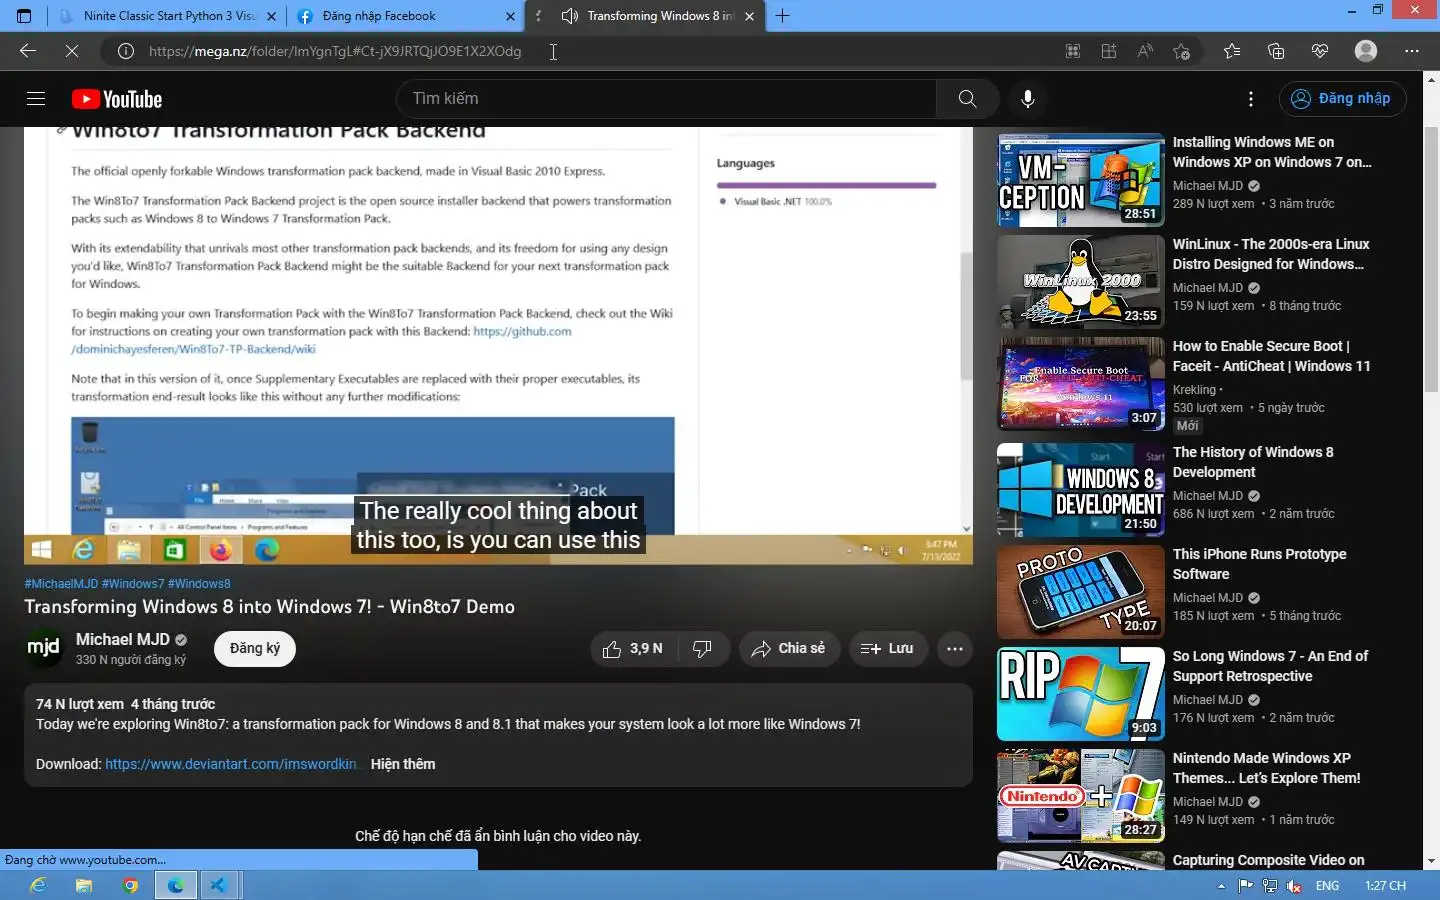
Task: Open Browser essentials heart icon
Action: click(1320, 51)
